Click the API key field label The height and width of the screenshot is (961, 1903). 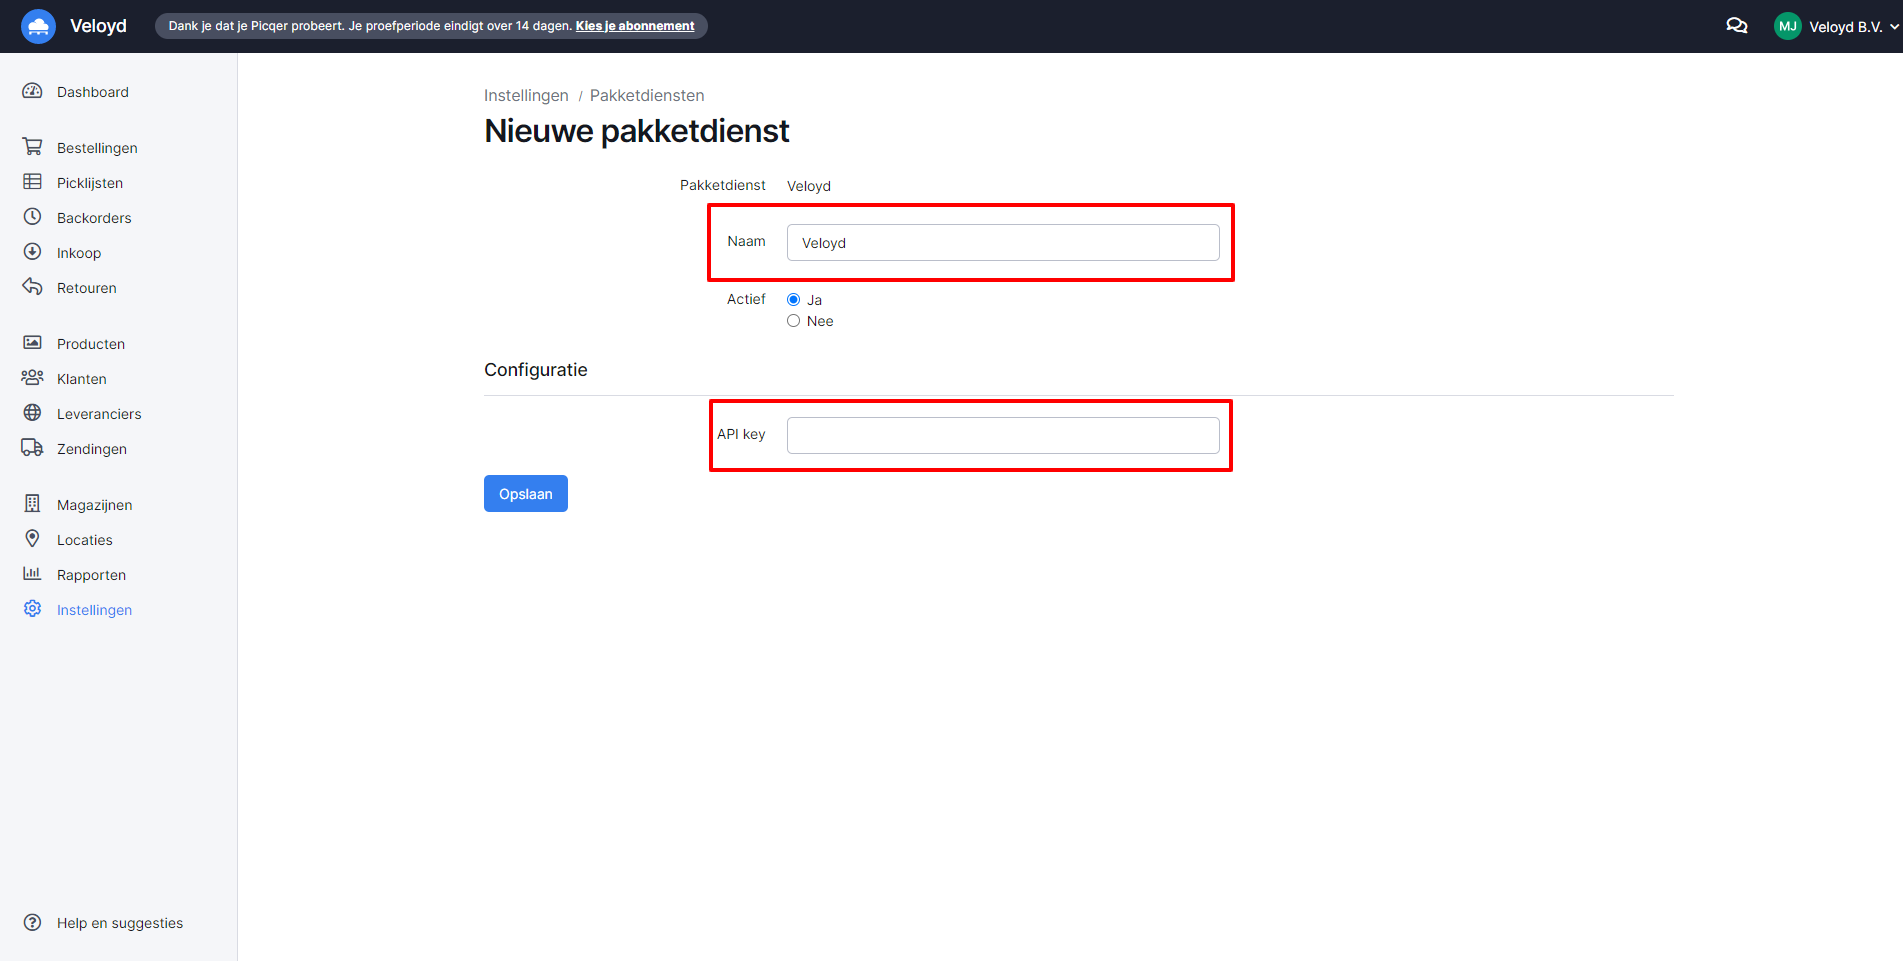click(x=741, y=434)
